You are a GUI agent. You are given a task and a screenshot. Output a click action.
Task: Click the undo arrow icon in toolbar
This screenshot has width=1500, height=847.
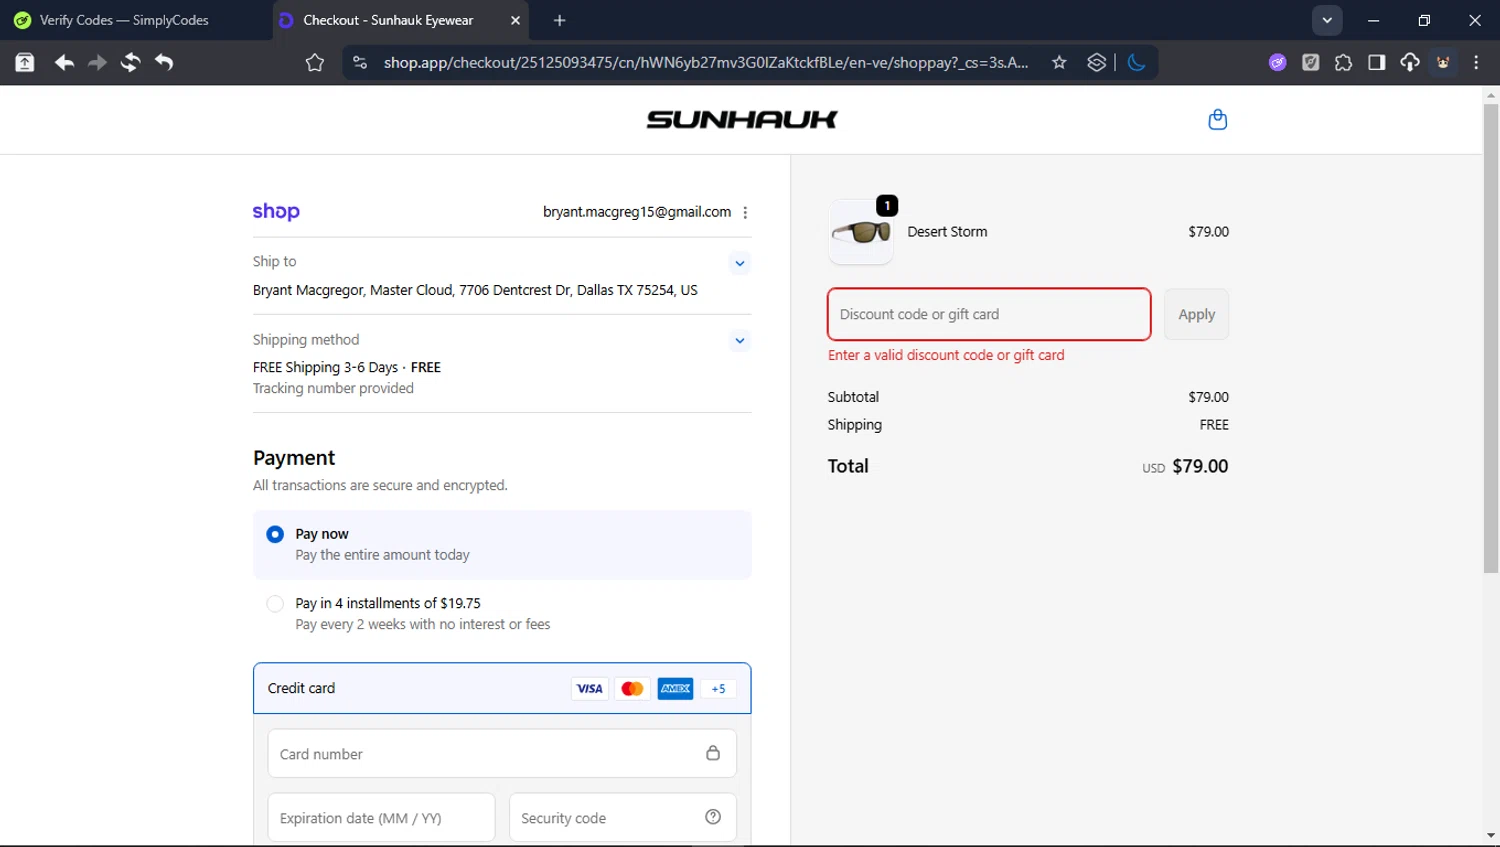tap(164, 62)
